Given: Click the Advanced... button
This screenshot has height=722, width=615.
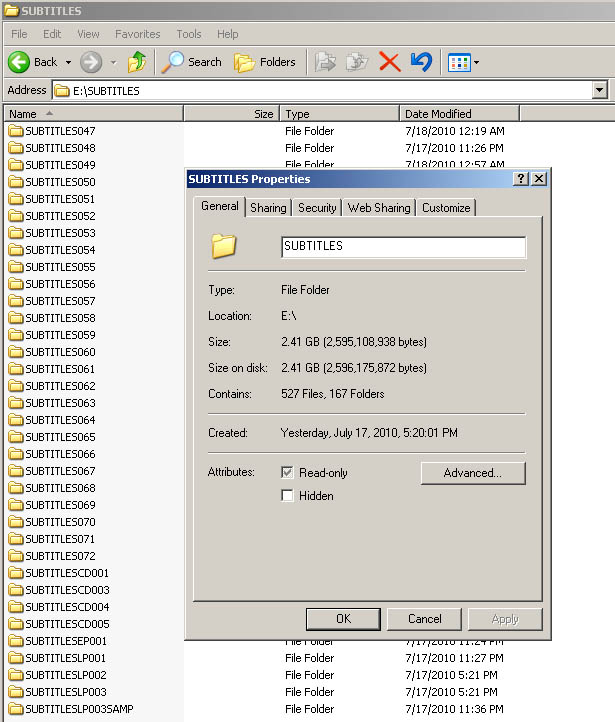Looking at the screenshot, I should pos(472,473).
